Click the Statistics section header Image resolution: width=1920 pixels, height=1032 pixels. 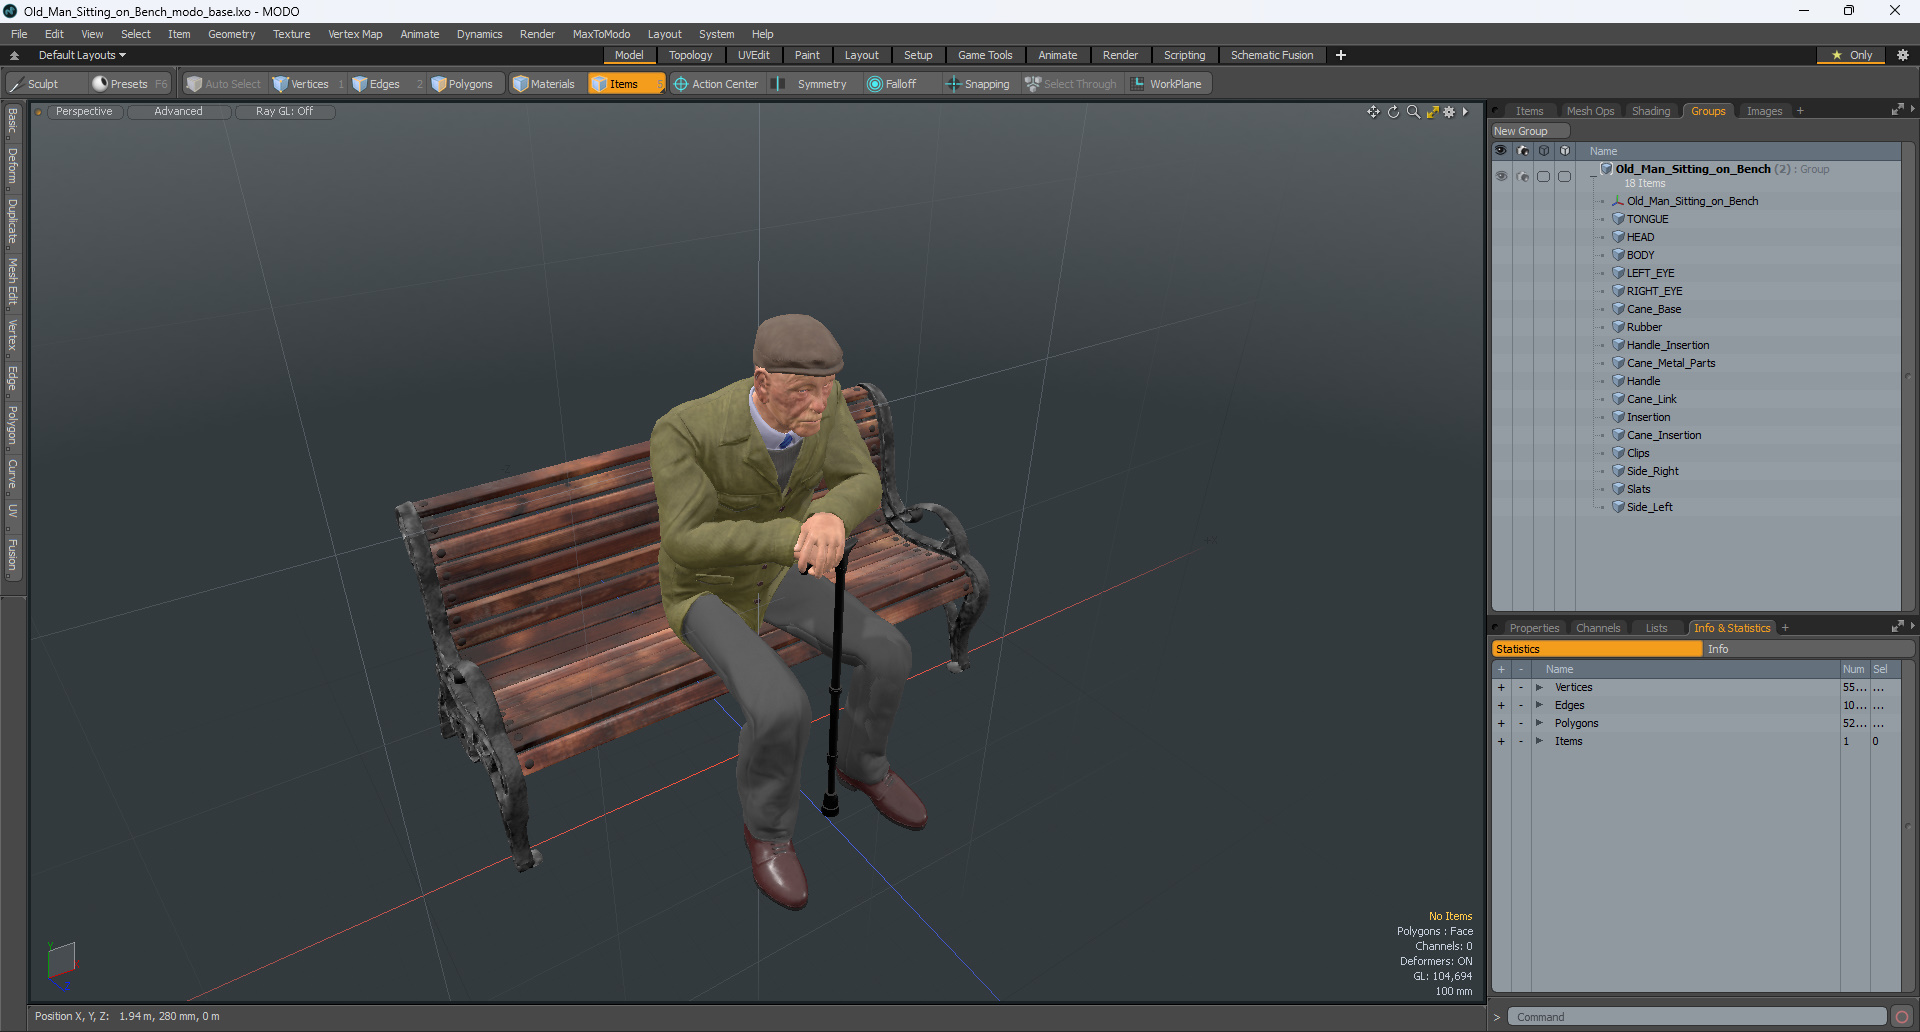(1597, 649)
